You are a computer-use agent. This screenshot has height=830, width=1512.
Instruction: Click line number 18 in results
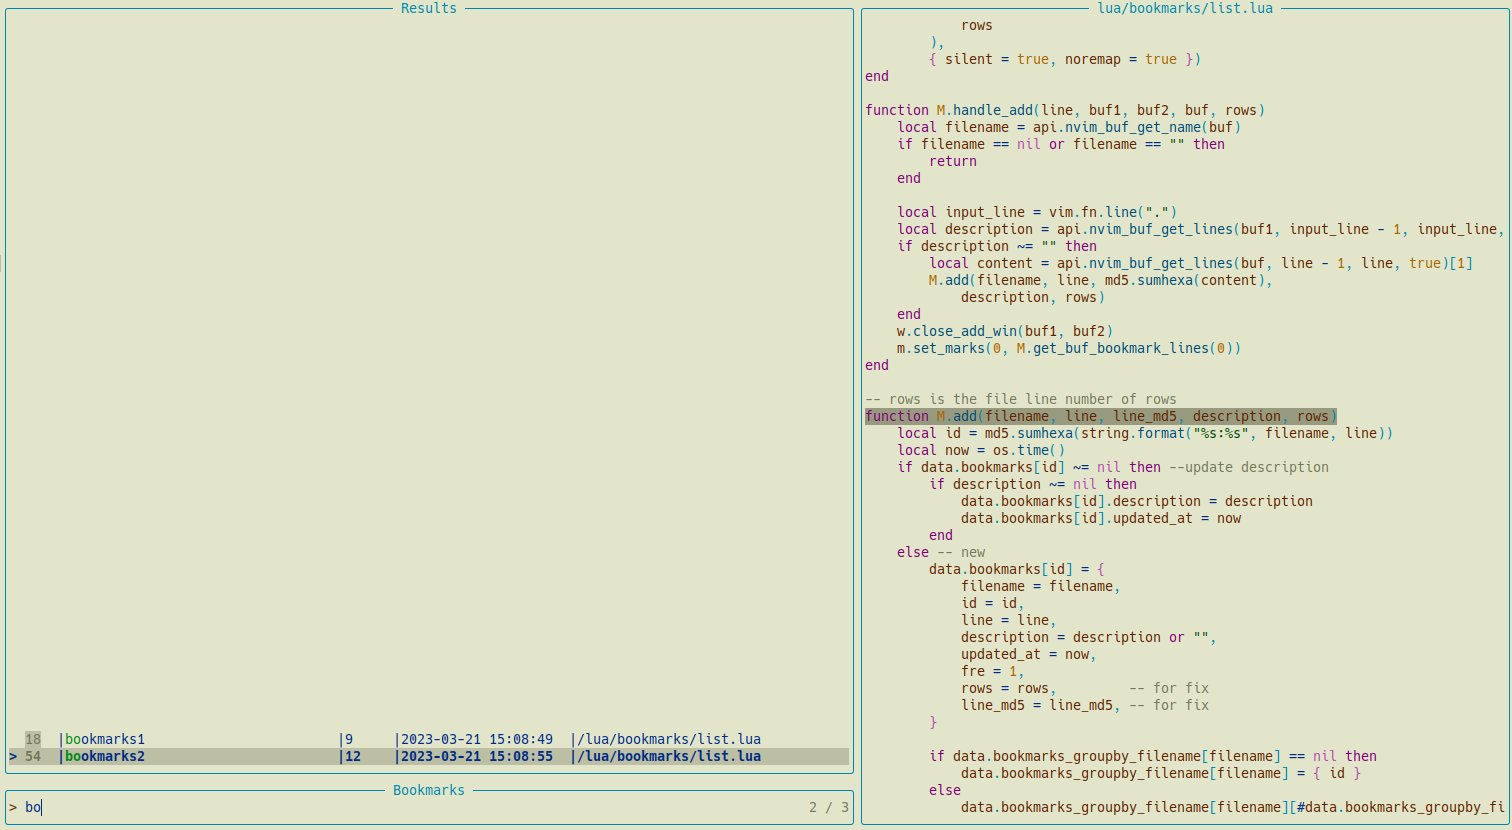(x=33, y=739)
